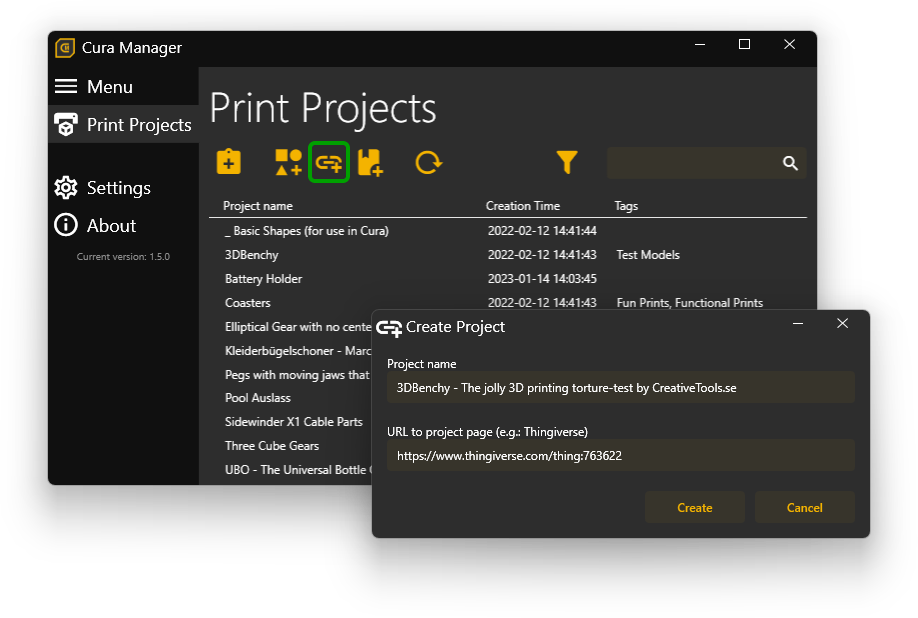Screen dimensions: 918x618
Task: Minimize the Cura Manager main window
Action: (700, 44)
